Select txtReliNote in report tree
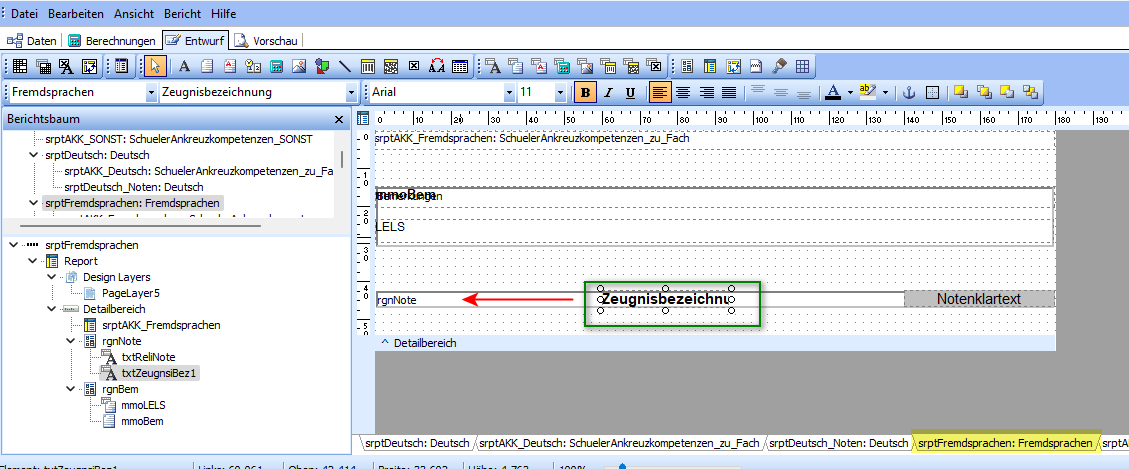Screen dimensions: 1129x469 [x=148, y=357]
